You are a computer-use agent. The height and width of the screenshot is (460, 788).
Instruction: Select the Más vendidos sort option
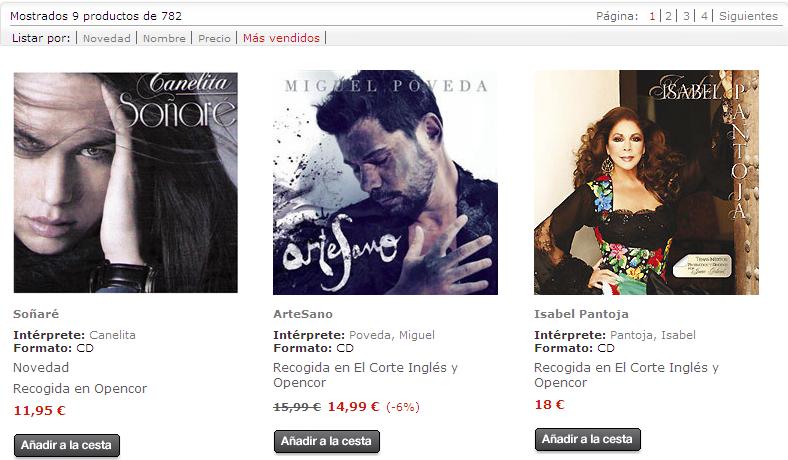pyautogui.click(x=281, y=38)
